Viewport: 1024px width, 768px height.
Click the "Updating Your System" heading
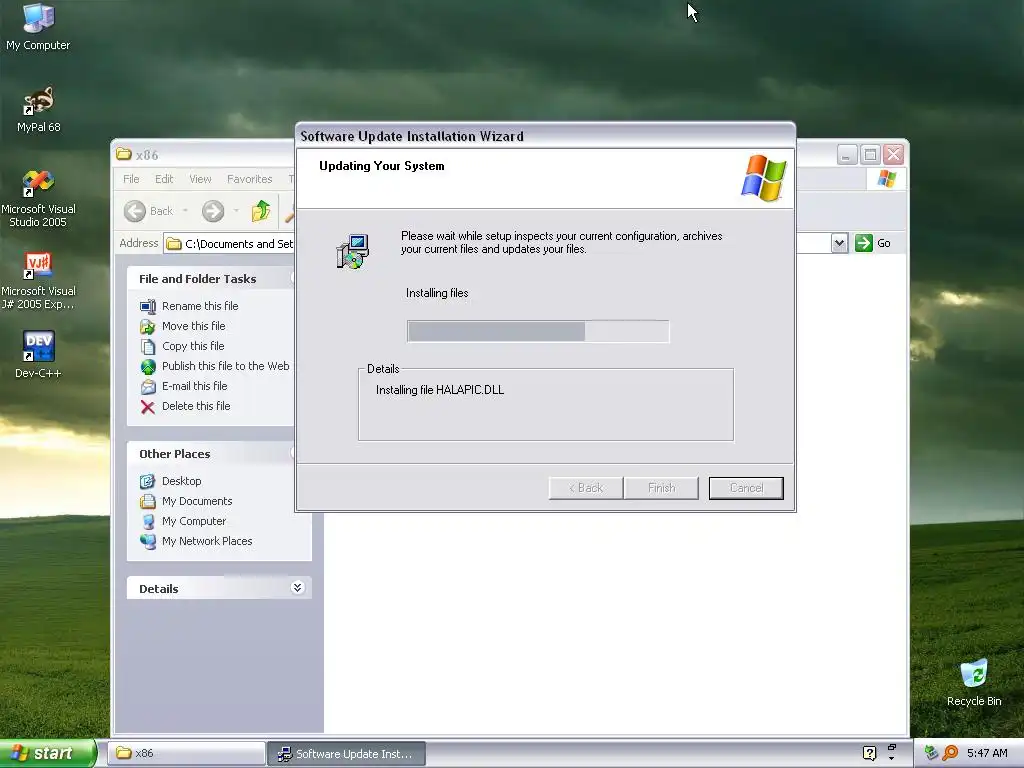381,166
